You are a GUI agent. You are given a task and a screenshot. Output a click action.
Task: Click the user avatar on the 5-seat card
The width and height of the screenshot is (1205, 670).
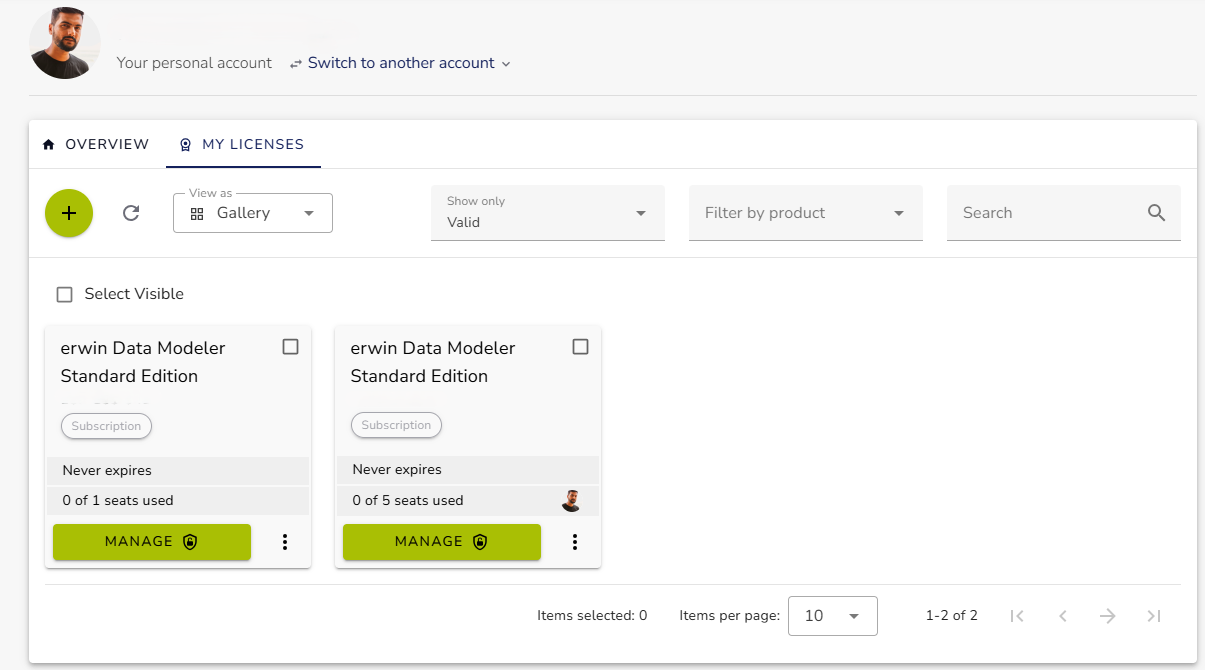tap(571, 501)
